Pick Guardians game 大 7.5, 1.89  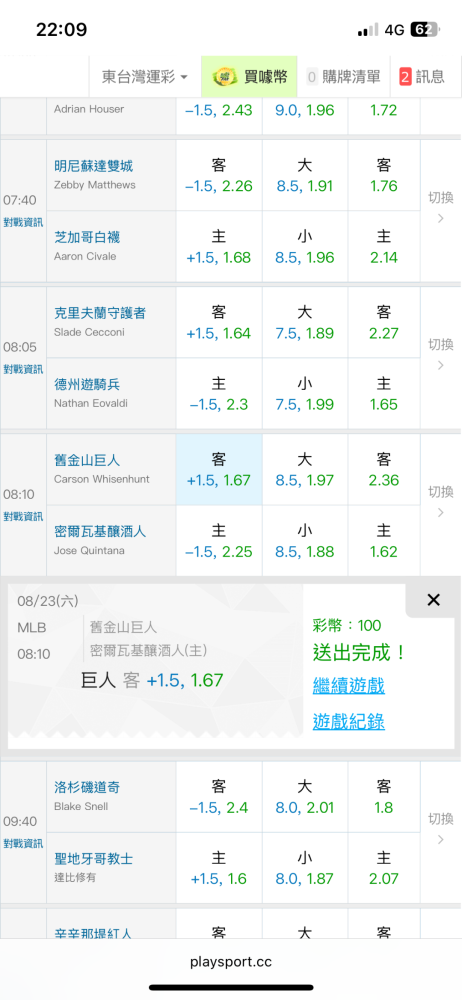(x=304, y=322)
